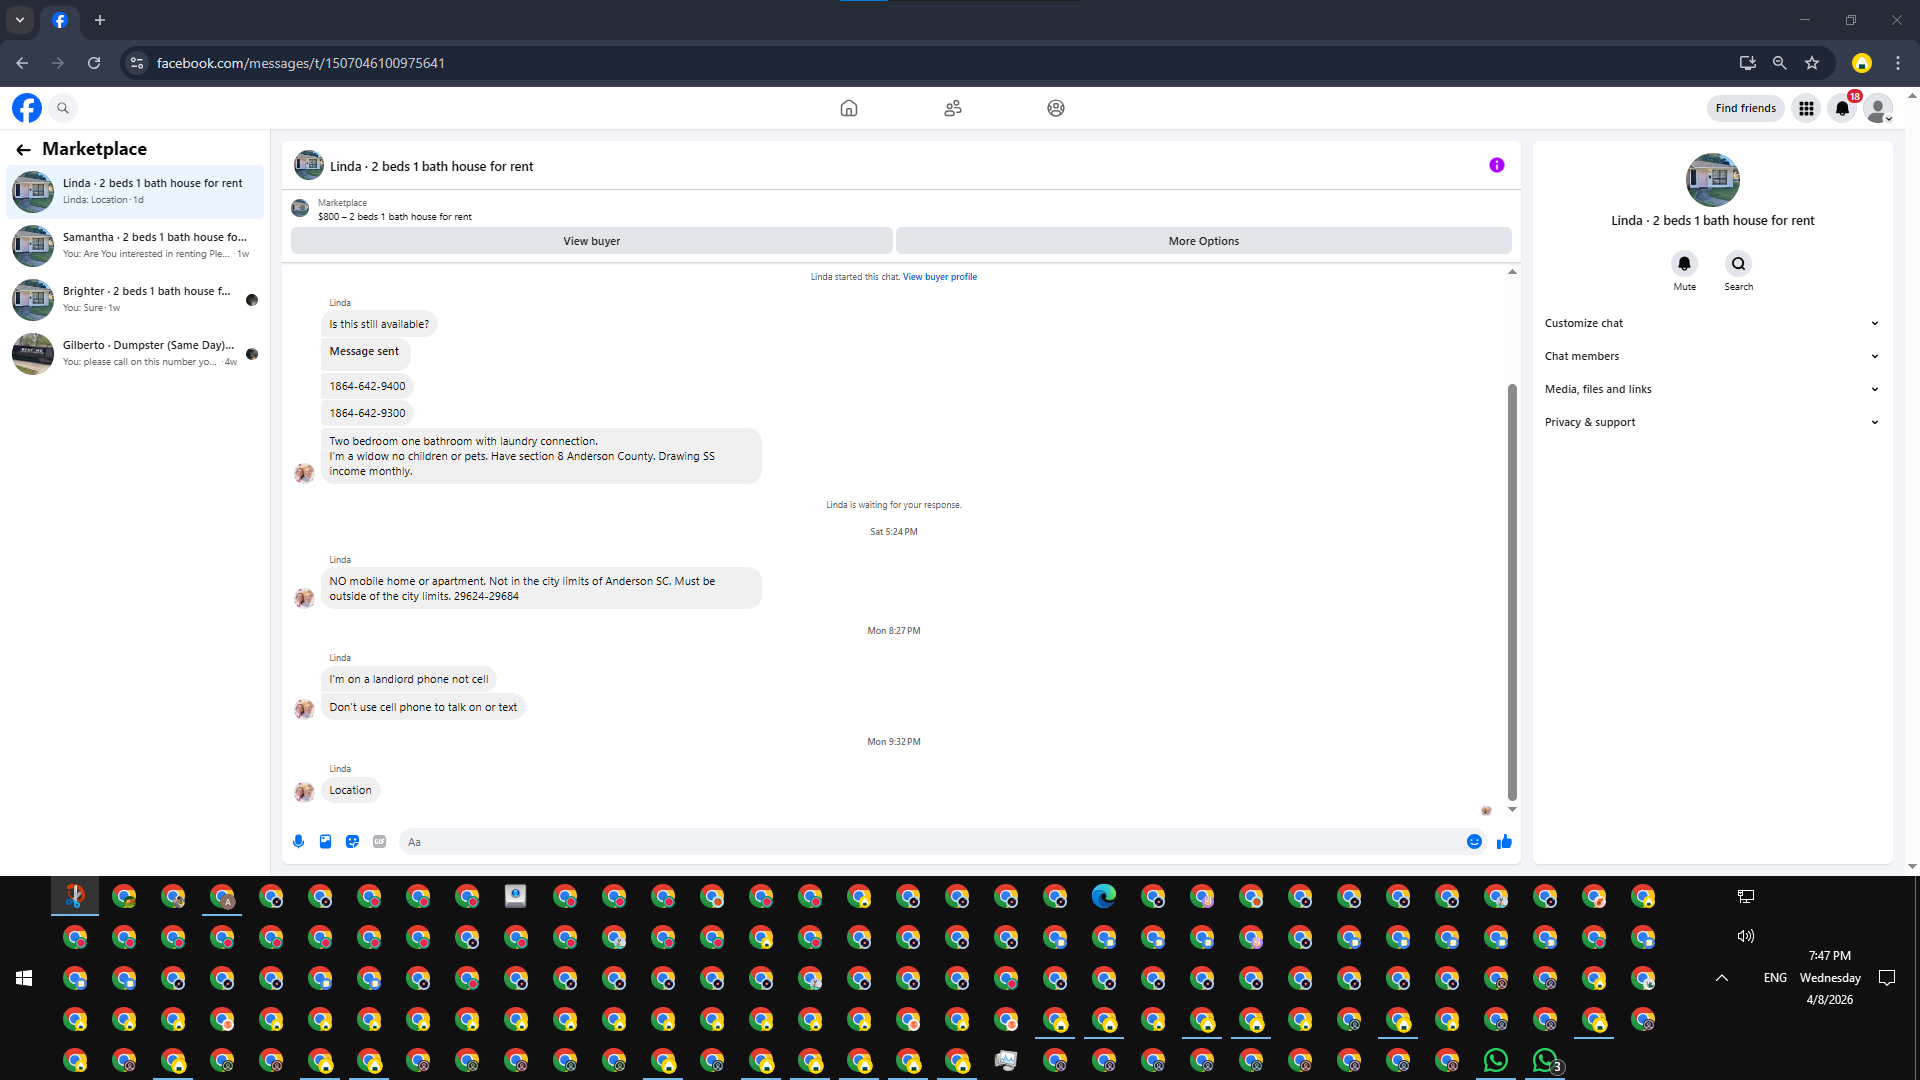Search within the conversation
The height and width of the screenshot is (1080, 1920).
[1738, 264]
